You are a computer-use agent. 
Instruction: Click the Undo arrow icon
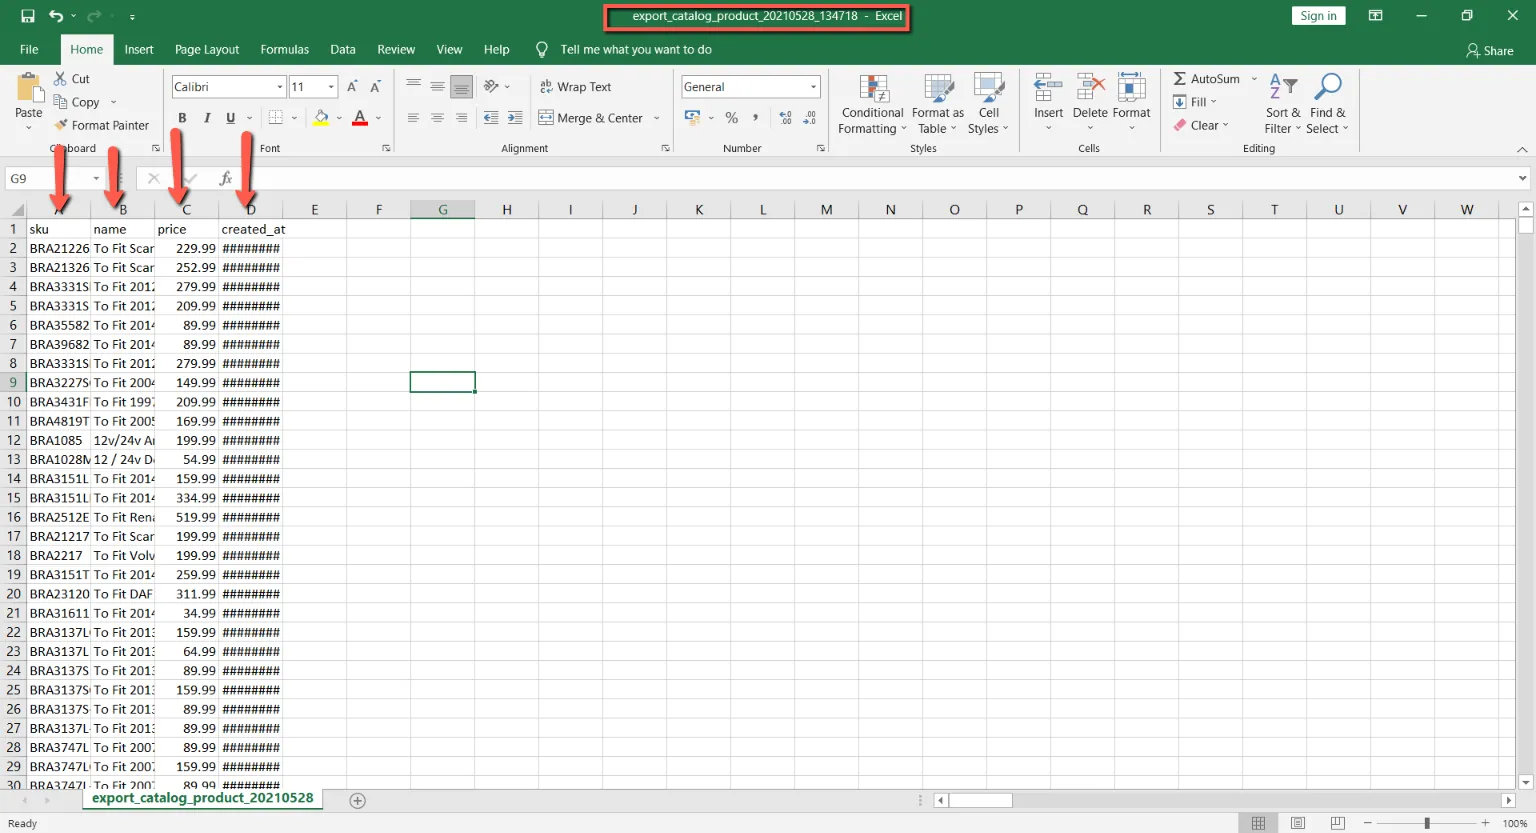(x=56, y=16)
